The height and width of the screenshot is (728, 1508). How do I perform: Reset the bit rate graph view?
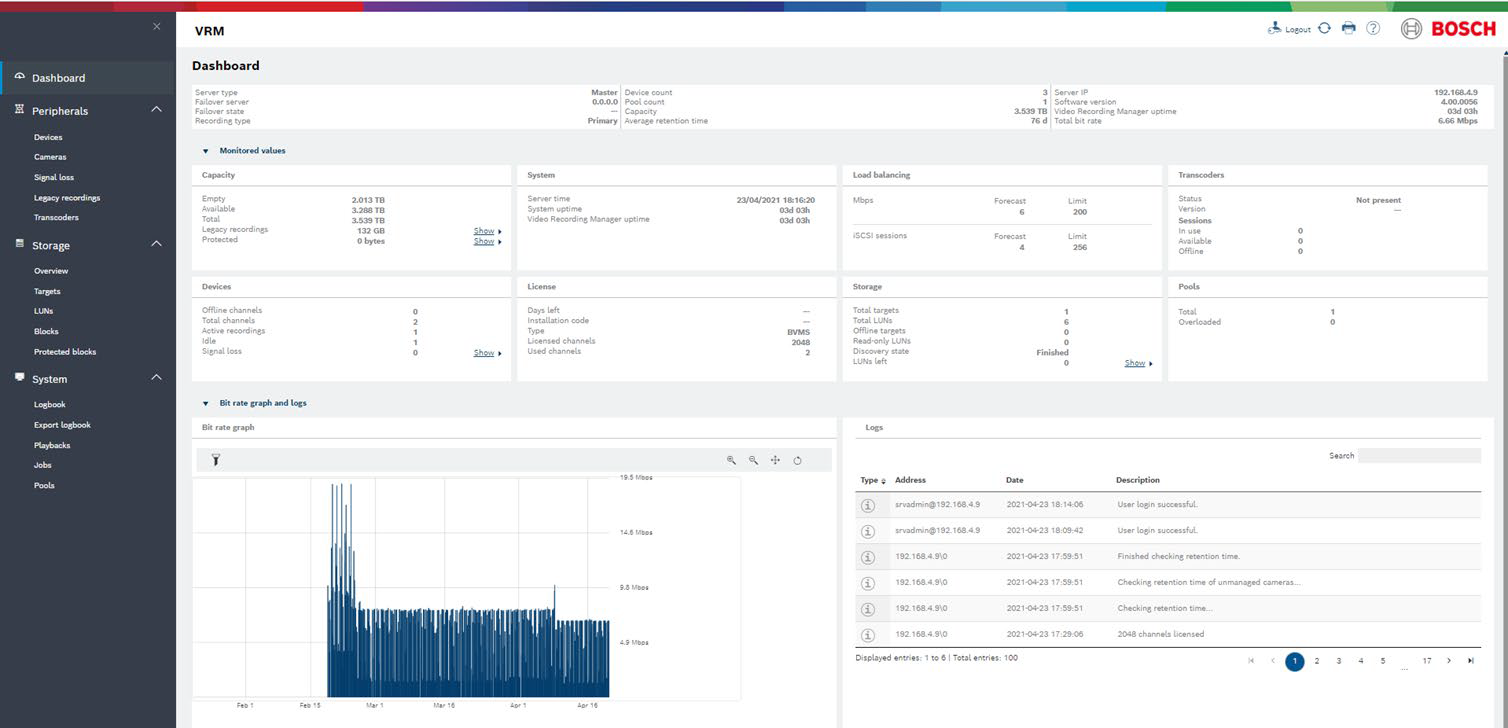(797, 460)
